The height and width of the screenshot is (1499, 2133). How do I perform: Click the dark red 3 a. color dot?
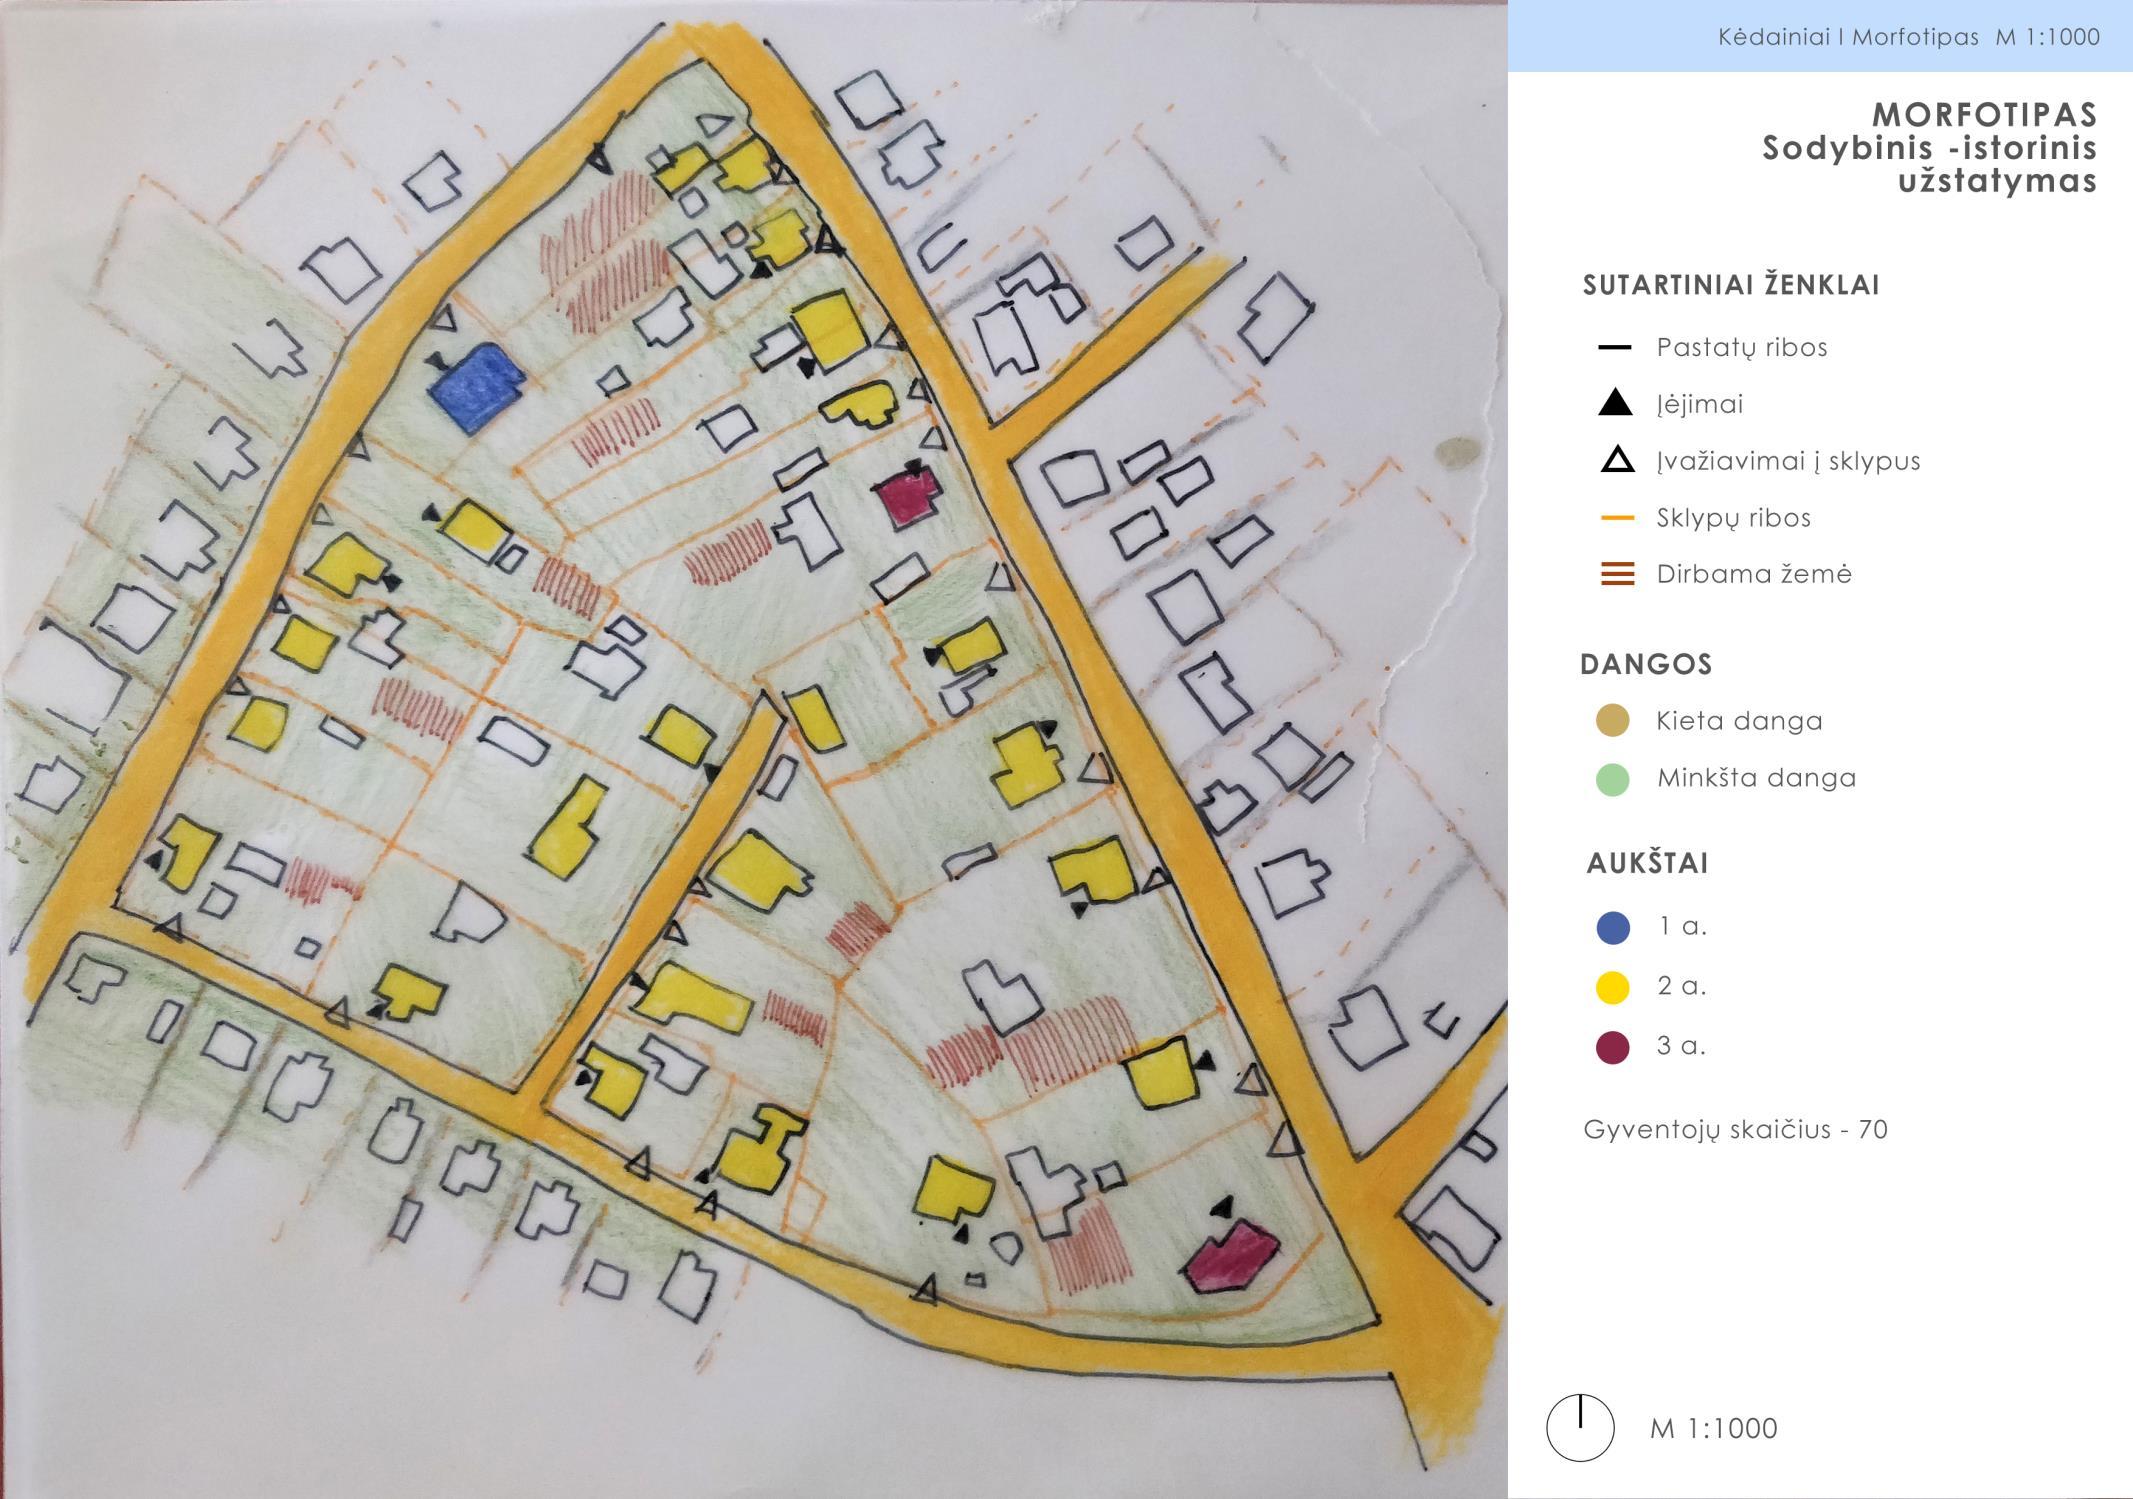coord(1613,1047)
